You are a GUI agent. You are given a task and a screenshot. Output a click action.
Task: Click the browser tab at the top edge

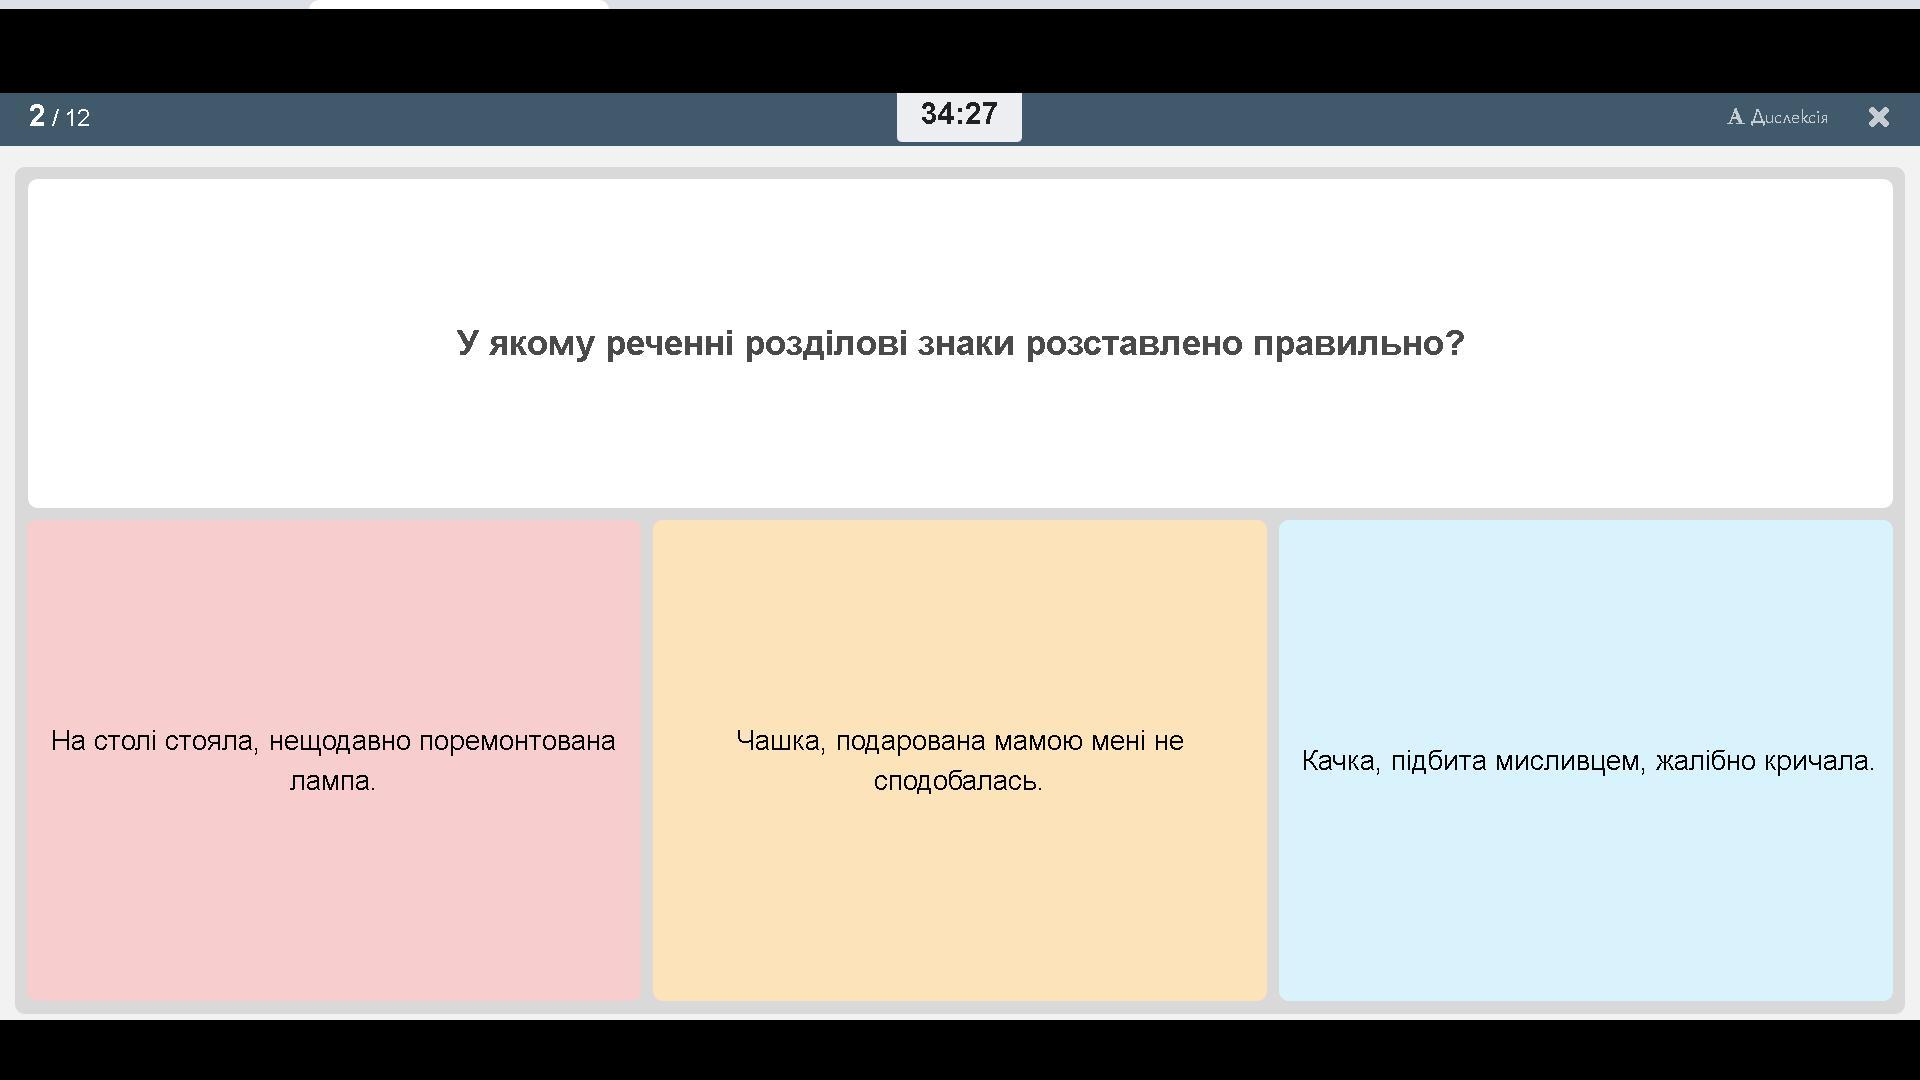coord(459,4)
